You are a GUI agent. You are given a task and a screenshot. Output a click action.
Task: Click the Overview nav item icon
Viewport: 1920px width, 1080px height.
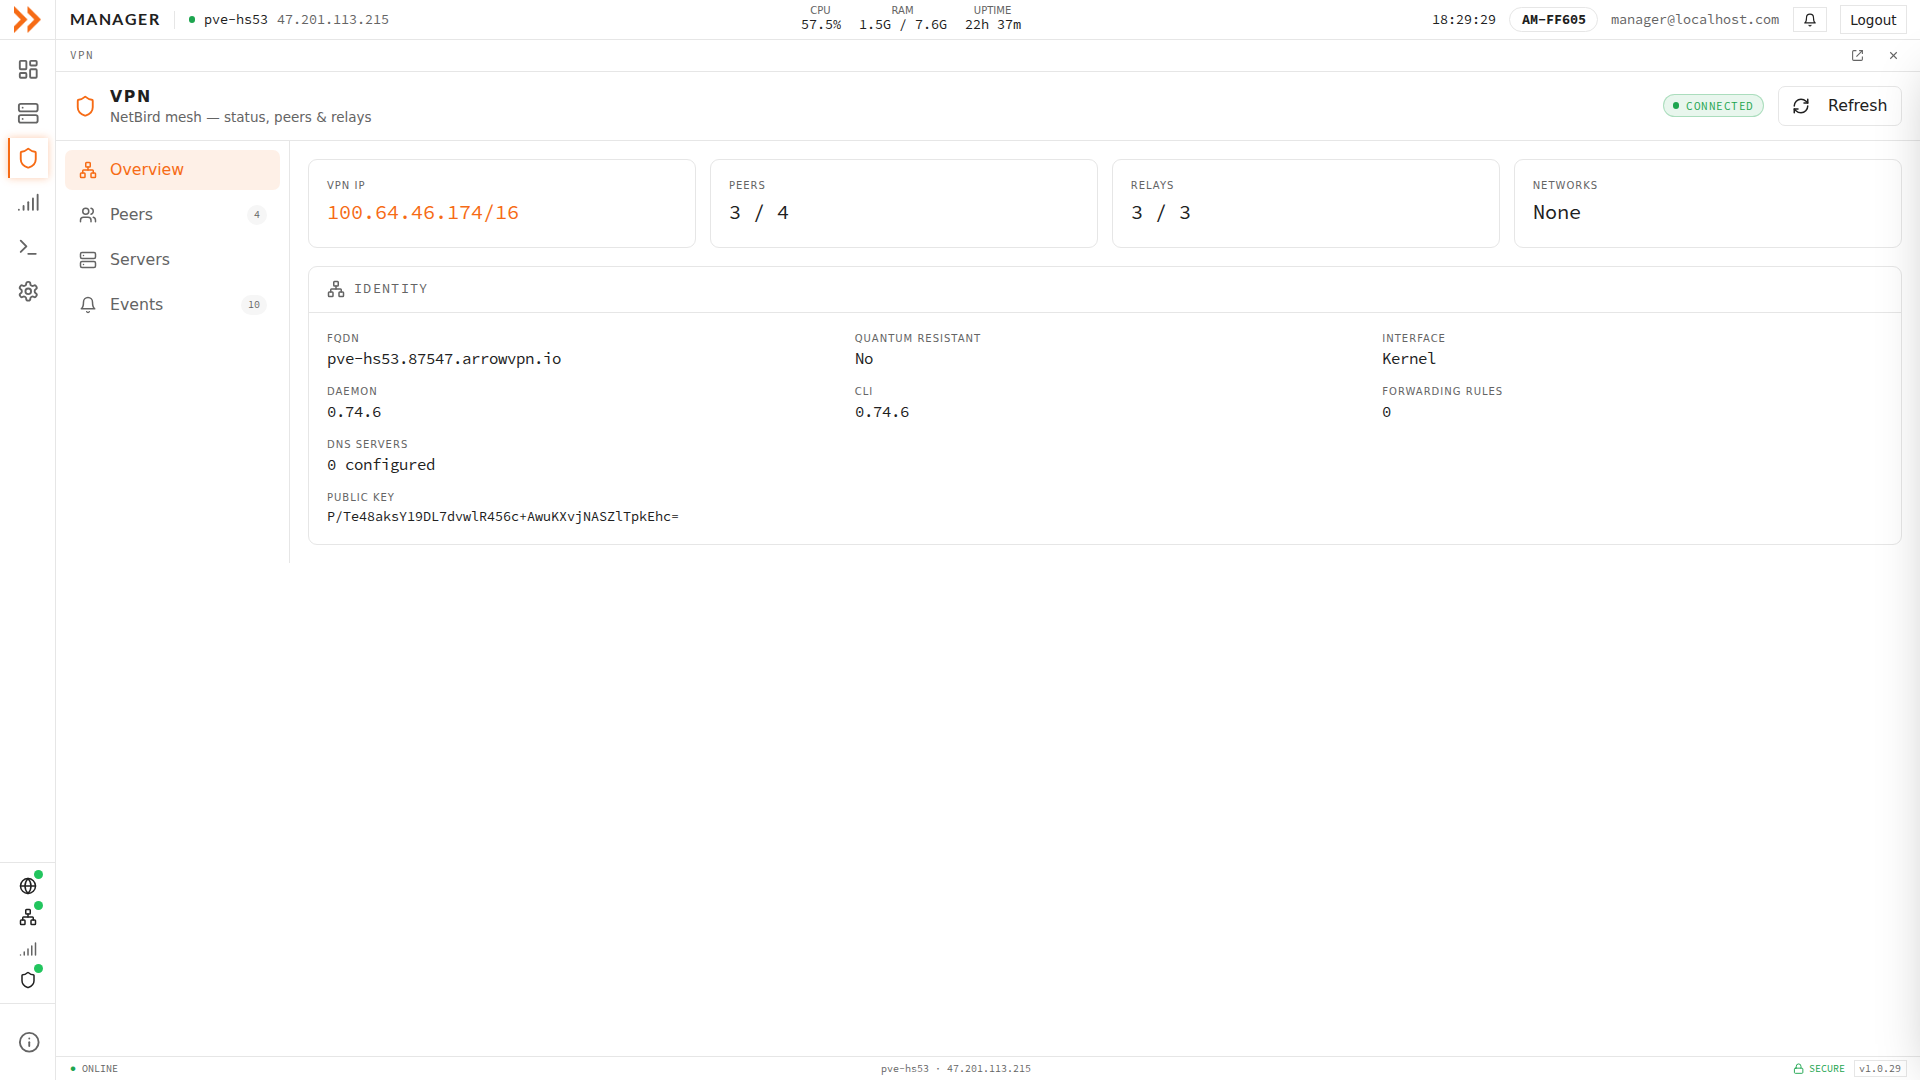88,170
